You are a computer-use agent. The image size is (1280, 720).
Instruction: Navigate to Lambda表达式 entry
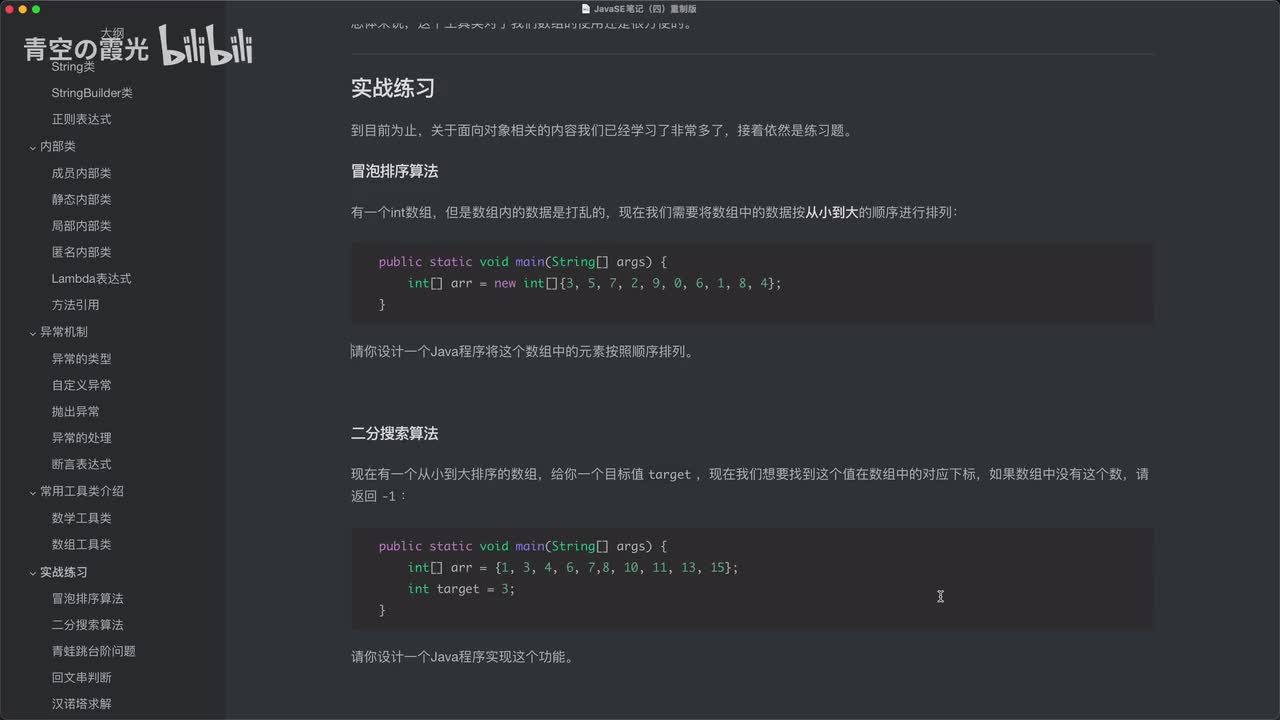pos(91,279)
